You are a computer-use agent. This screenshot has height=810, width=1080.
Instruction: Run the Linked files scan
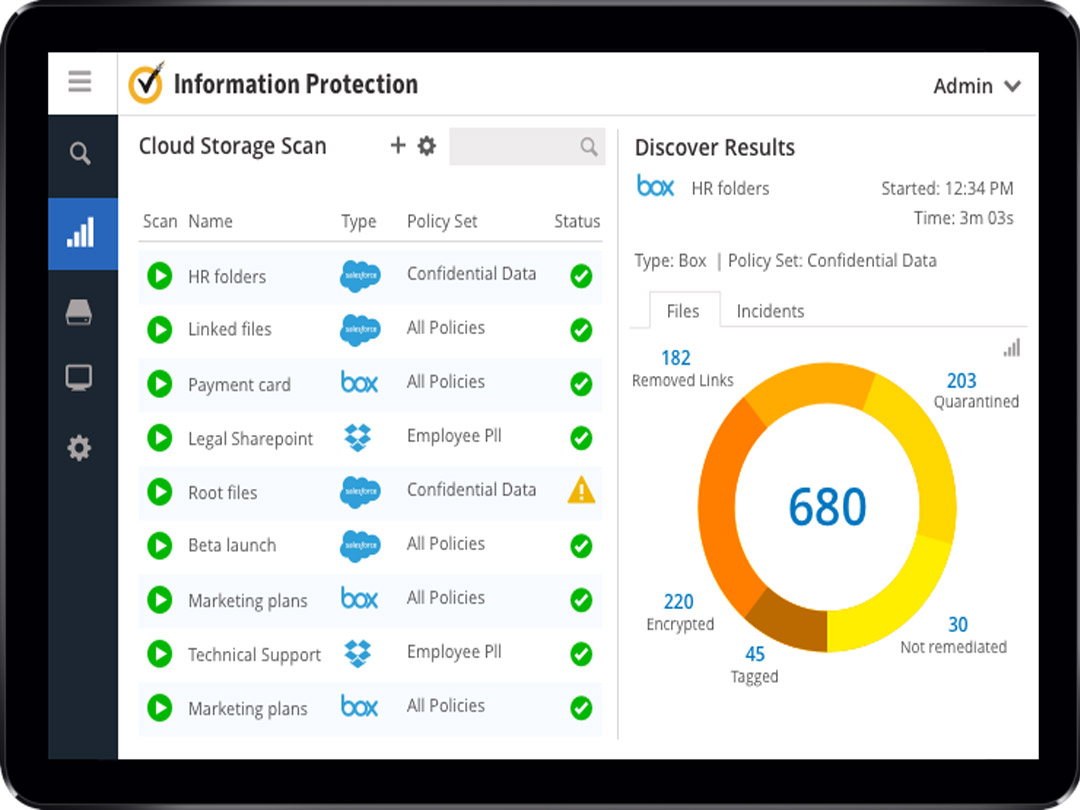point(160,330)
